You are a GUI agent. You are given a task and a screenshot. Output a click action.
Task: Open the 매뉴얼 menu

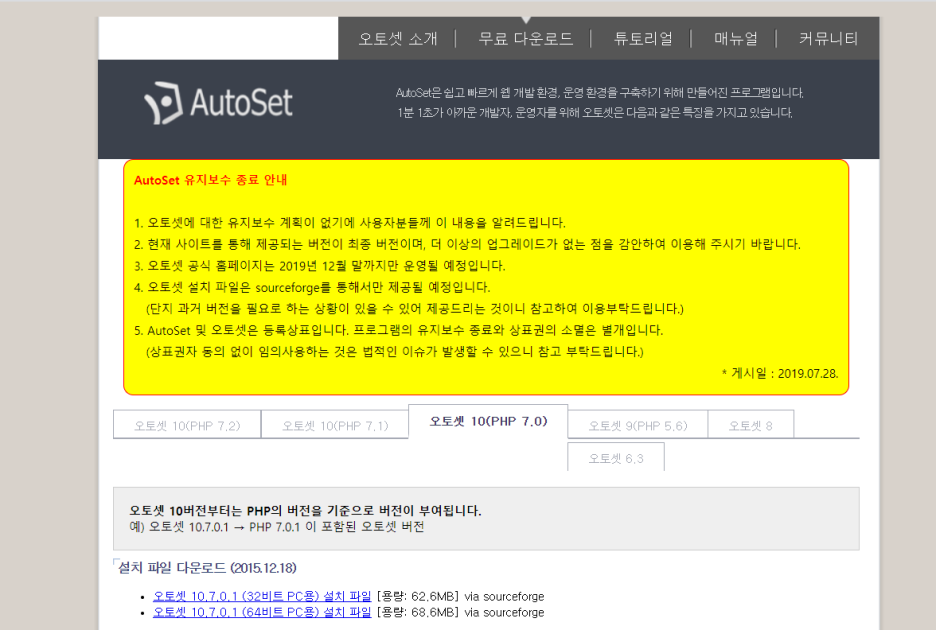[736, 39]
